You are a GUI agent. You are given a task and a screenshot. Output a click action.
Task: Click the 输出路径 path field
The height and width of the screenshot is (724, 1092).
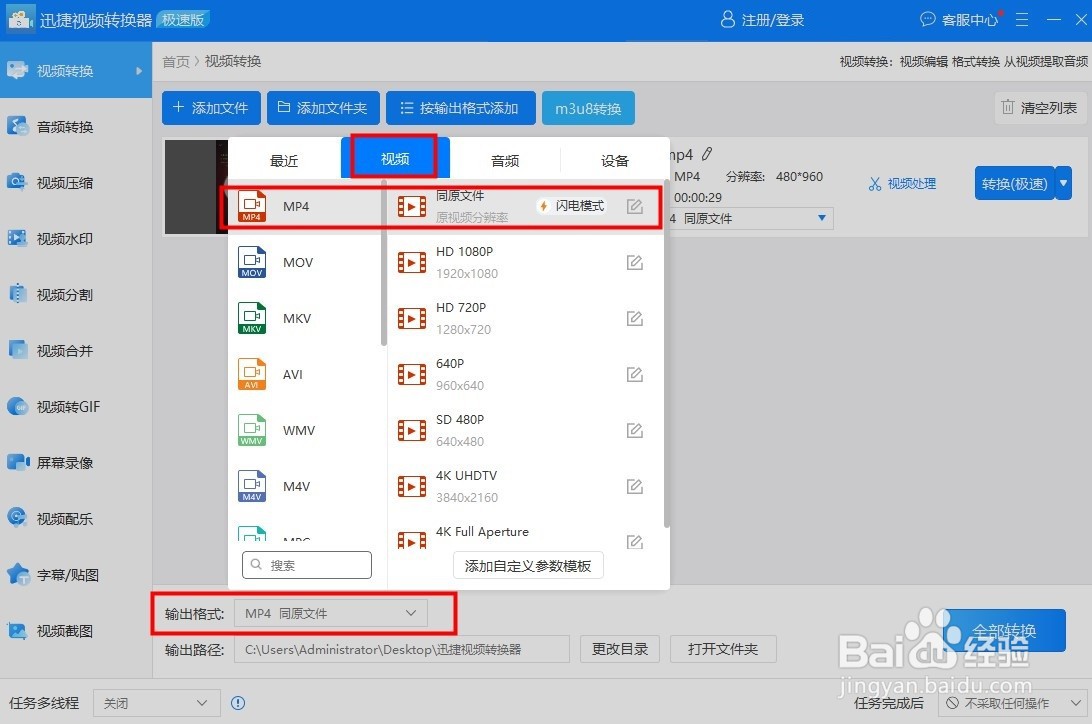click(x=402, y=649)
